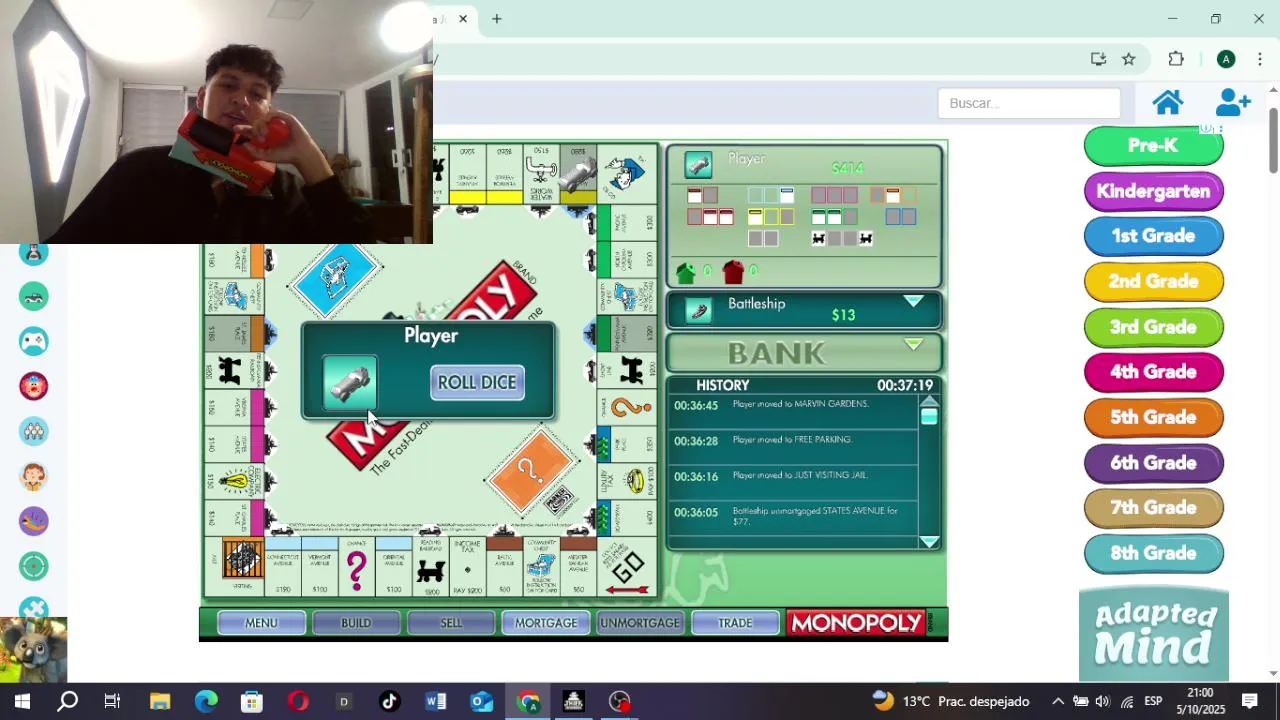Click the SELL button
The width and height of the screenshot is (1280, 720).
tap(451, 623)
